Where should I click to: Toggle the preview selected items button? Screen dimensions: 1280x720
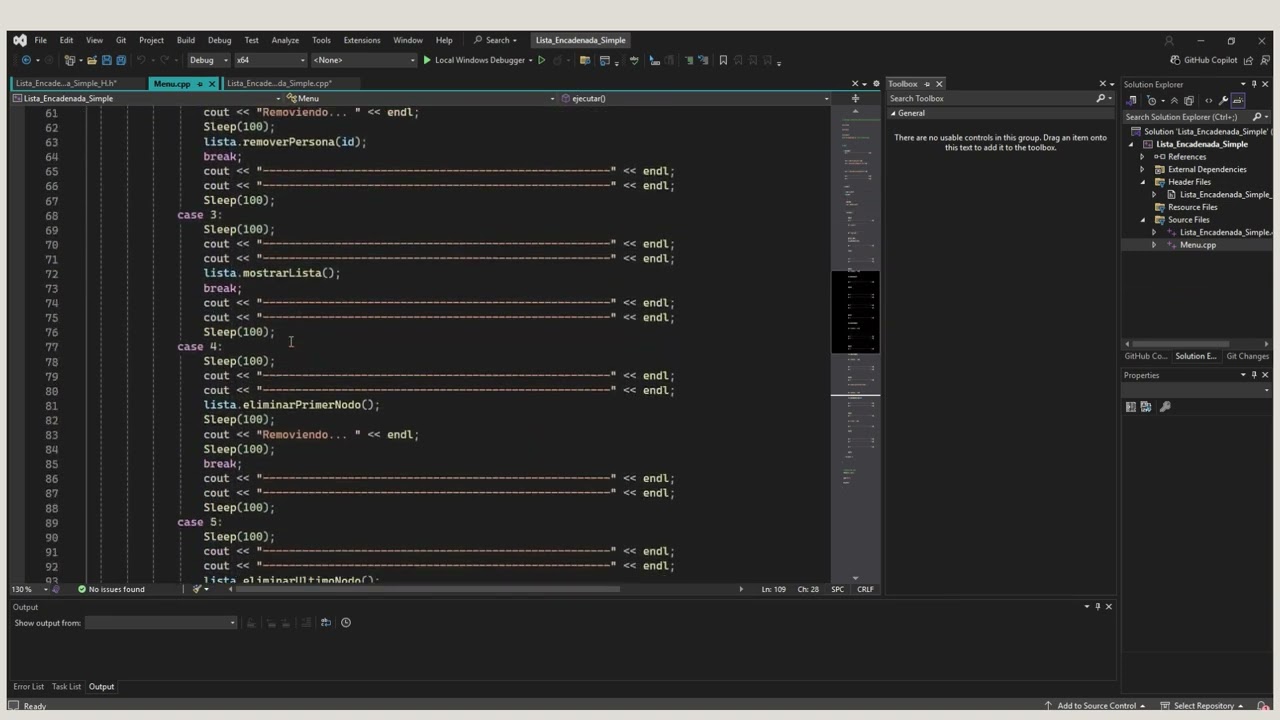[x=1238, y=100]
